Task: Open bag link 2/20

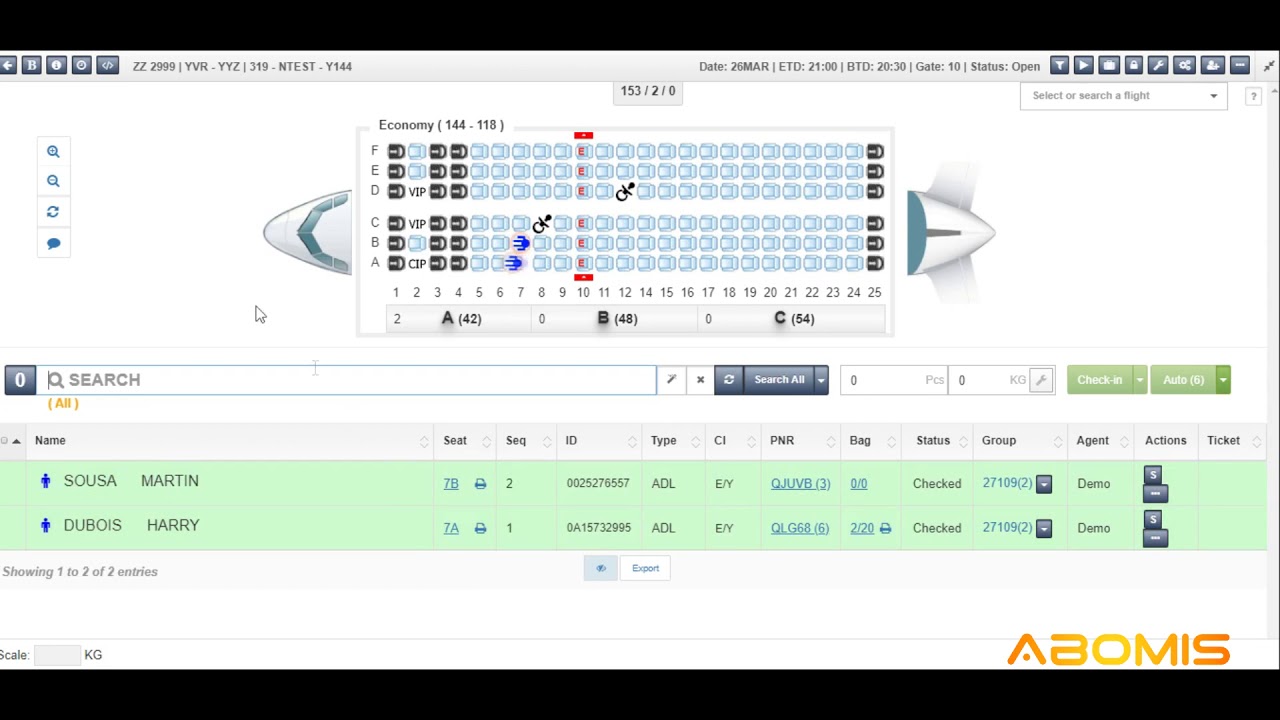Action: (x=862, y=528)
